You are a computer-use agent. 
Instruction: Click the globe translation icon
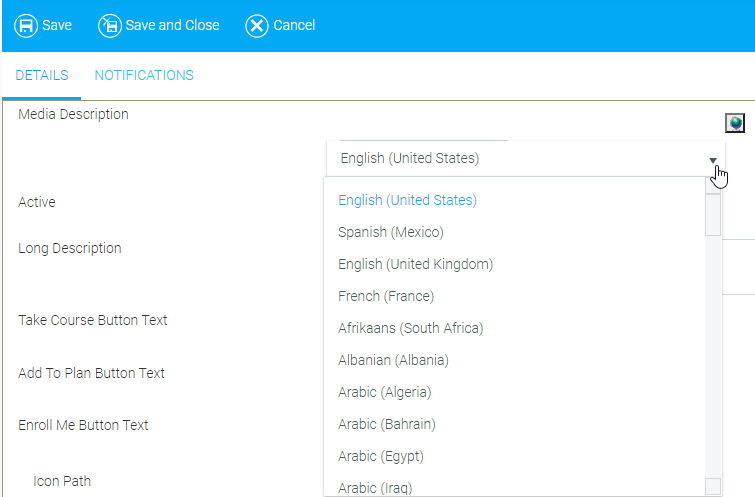tap(735, 123)
